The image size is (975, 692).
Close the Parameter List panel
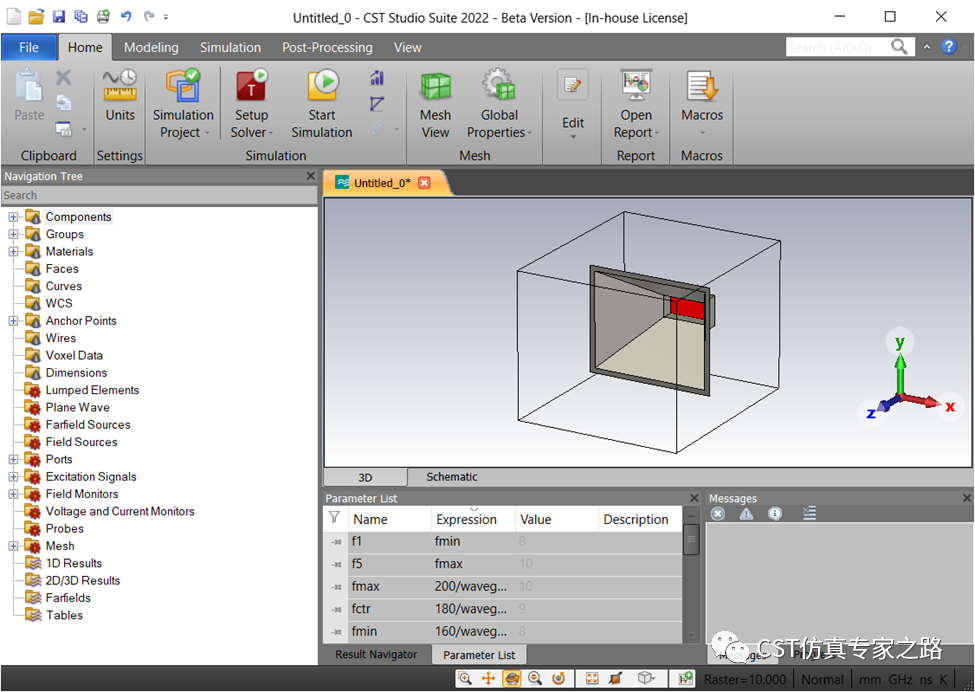coord(695,498)
